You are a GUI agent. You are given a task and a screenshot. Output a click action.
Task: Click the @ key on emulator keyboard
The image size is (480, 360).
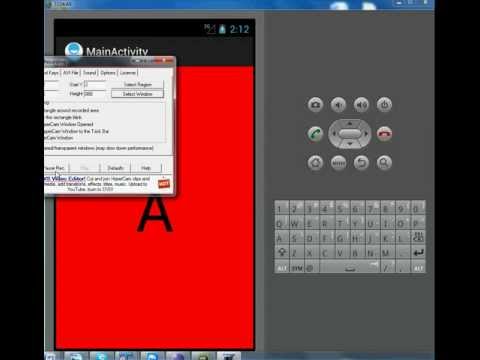coord(311,268)
